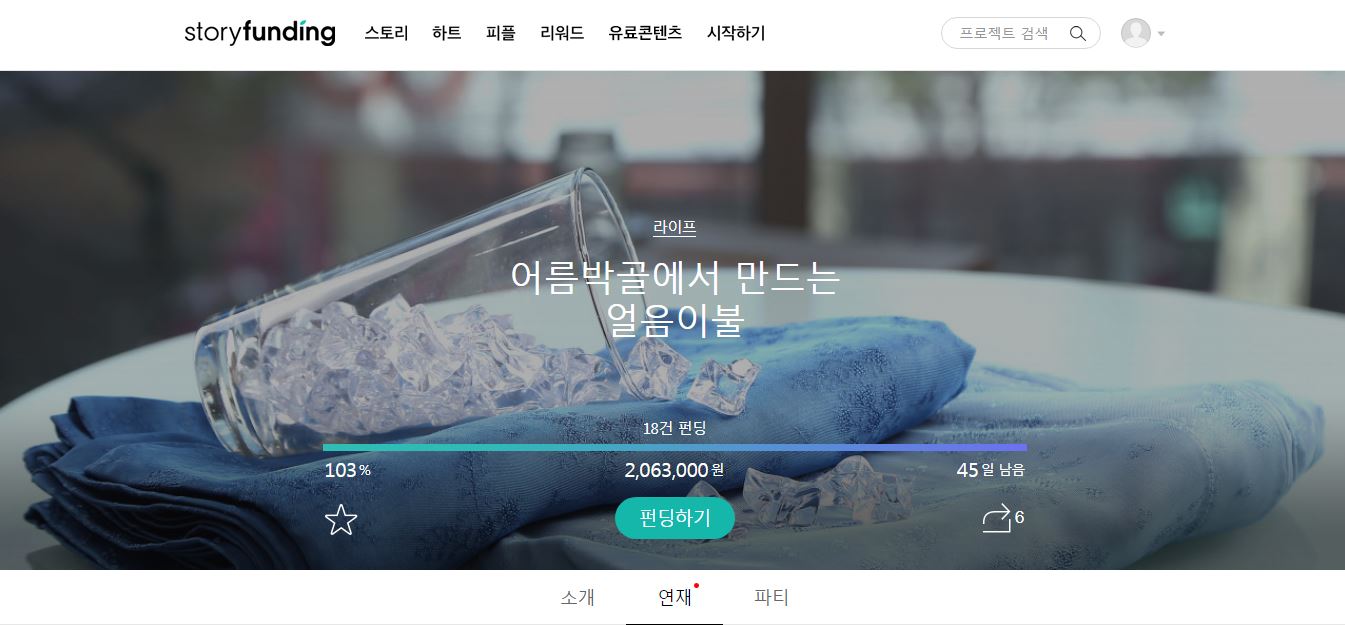The height and width of the screenshot is (625, 1345).
Task: Select the 연재 tab
Action: [x=675, y=598]
